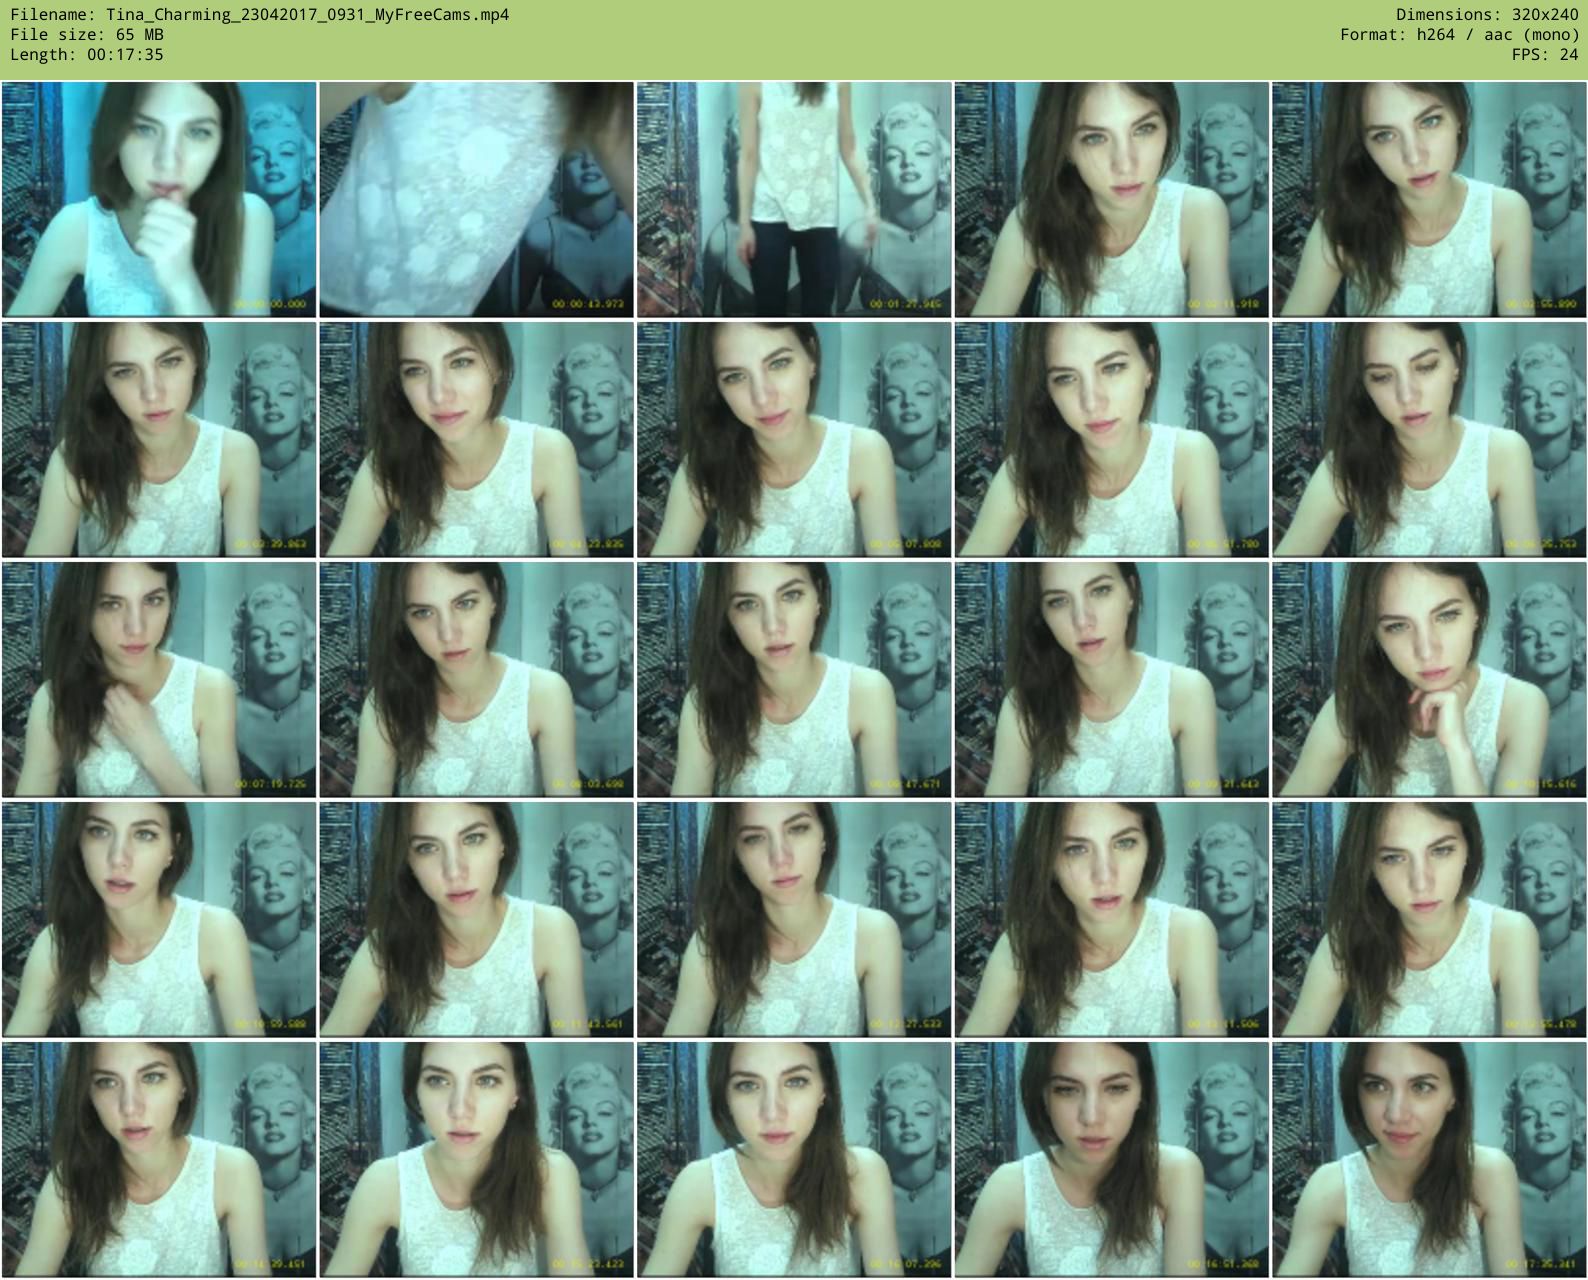Select the frame stamped 00:14:39
This screenshot has height=1280, width=1588.
159,1159
